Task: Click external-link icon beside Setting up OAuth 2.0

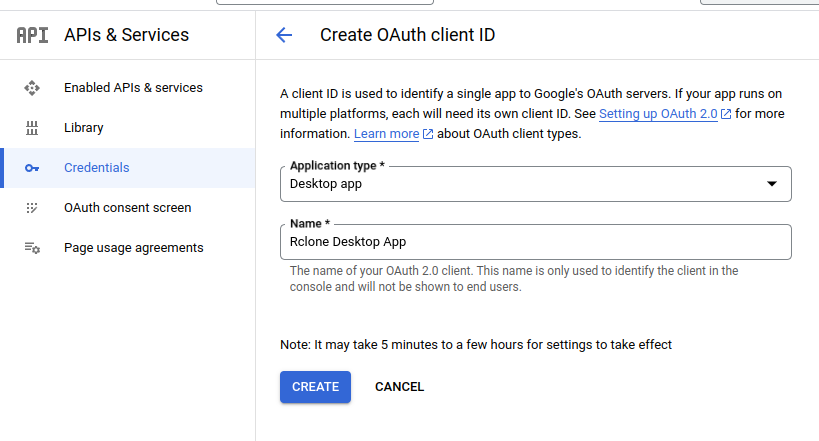Action: pyautogui.click(x=726, y=114)
